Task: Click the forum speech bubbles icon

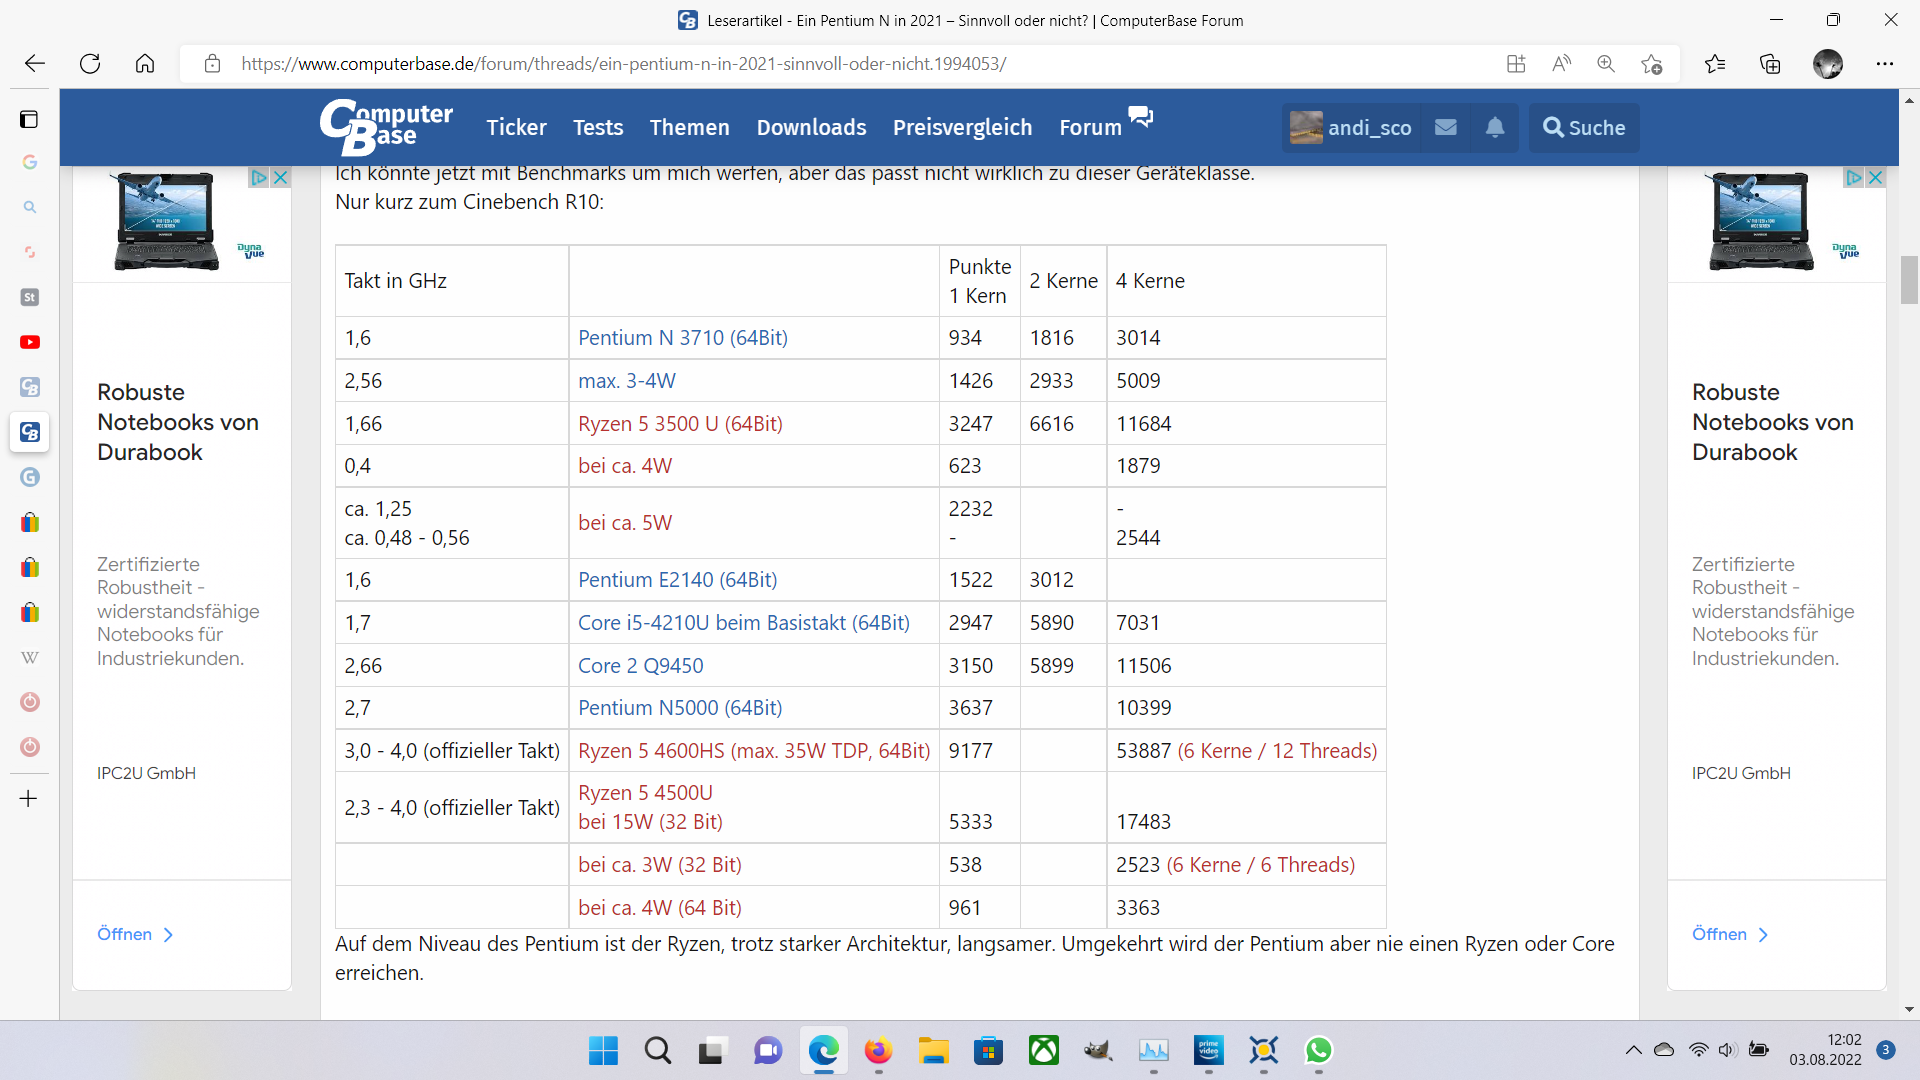Action: [1141, 117]
